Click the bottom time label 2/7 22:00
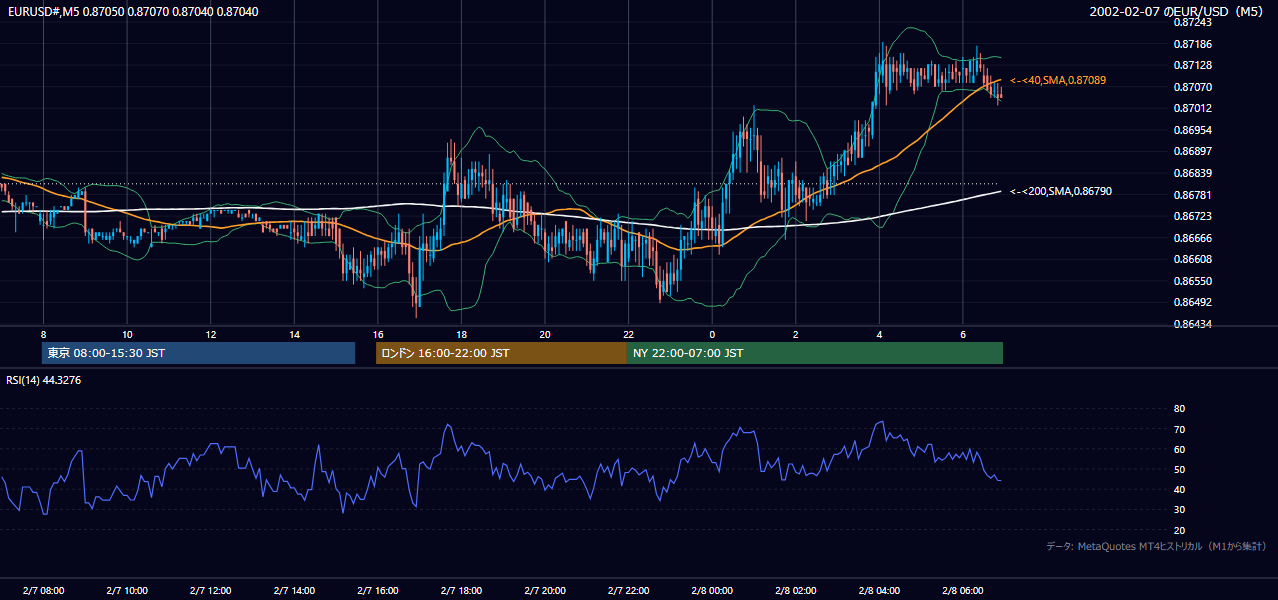Viewport: 1278px width, 600px height. pos(629,591)
